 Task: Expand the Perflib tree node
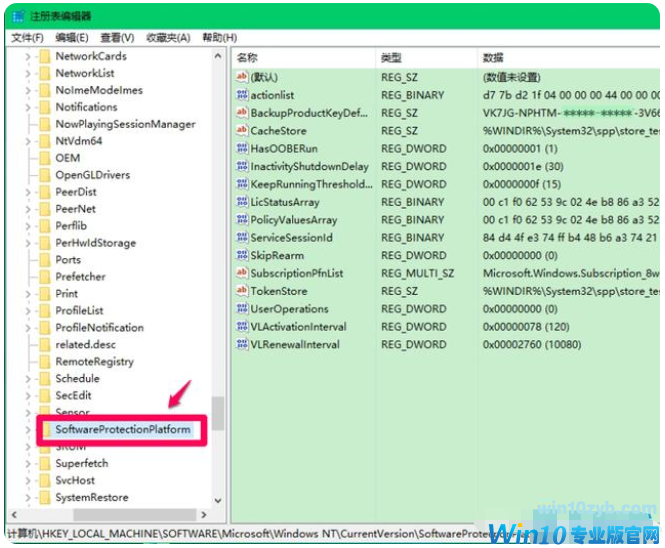[x=28, y=226]
